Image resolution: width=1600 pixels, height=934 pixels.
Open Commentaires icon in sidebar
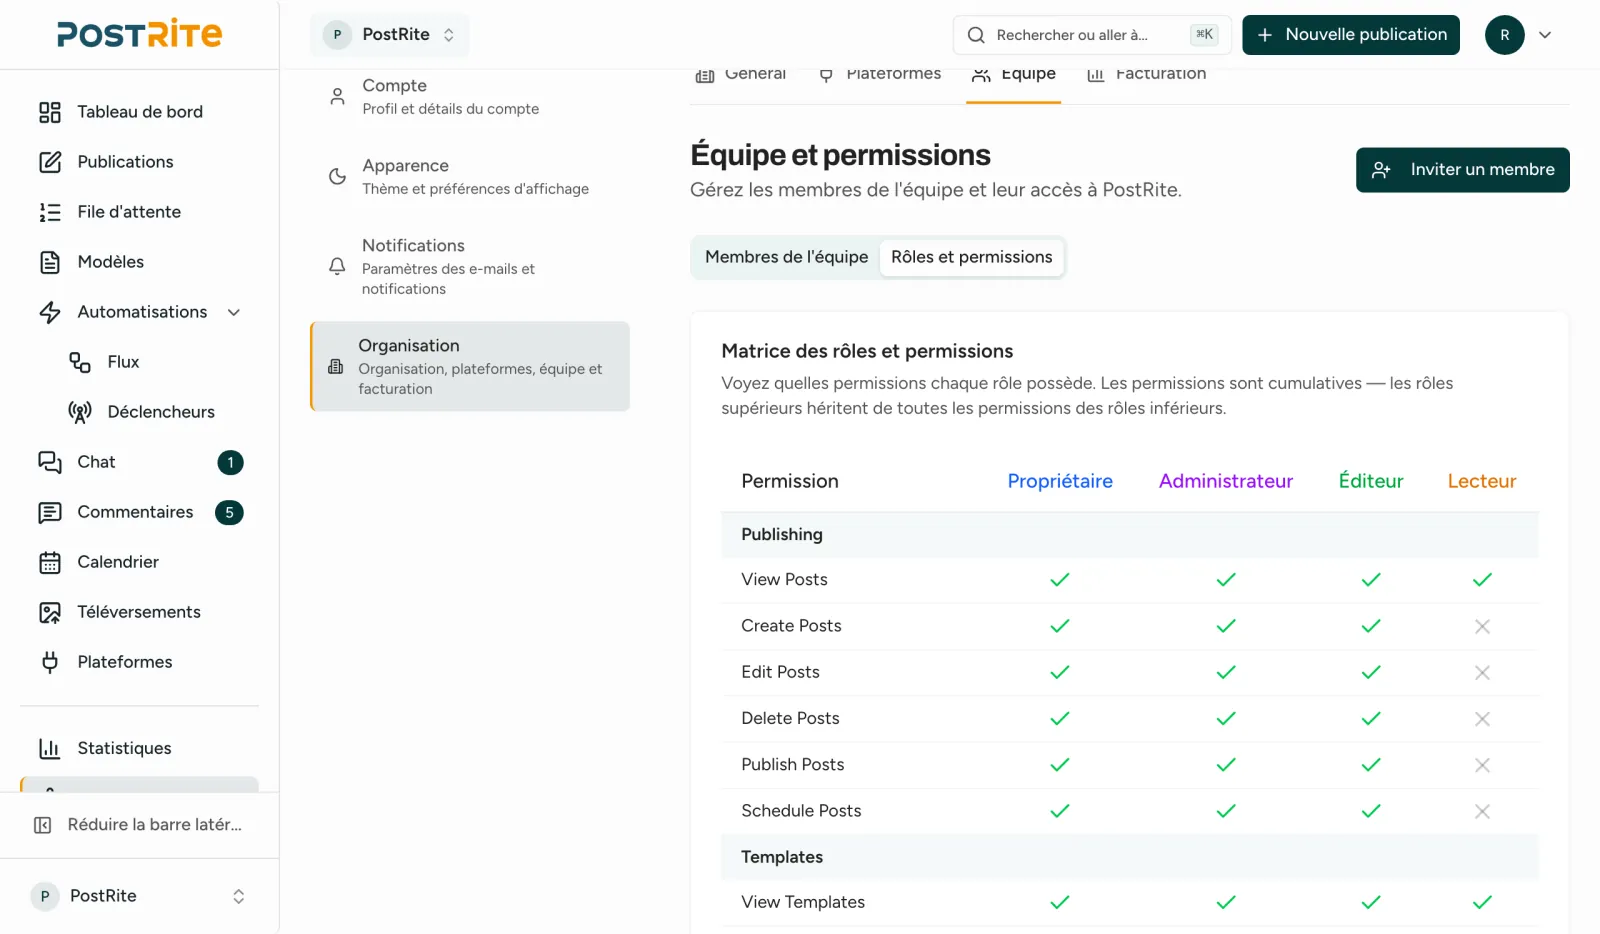pos(50,512)
